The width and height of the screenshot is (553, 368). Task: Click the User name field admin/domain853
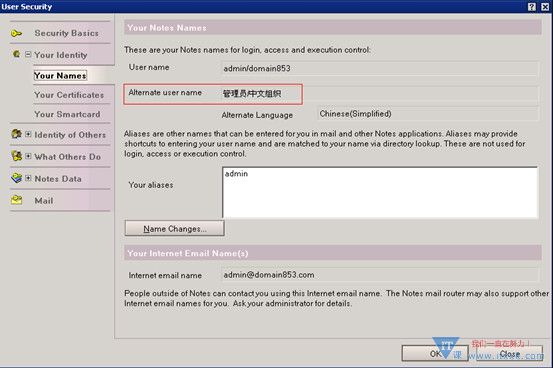(380, 68)
